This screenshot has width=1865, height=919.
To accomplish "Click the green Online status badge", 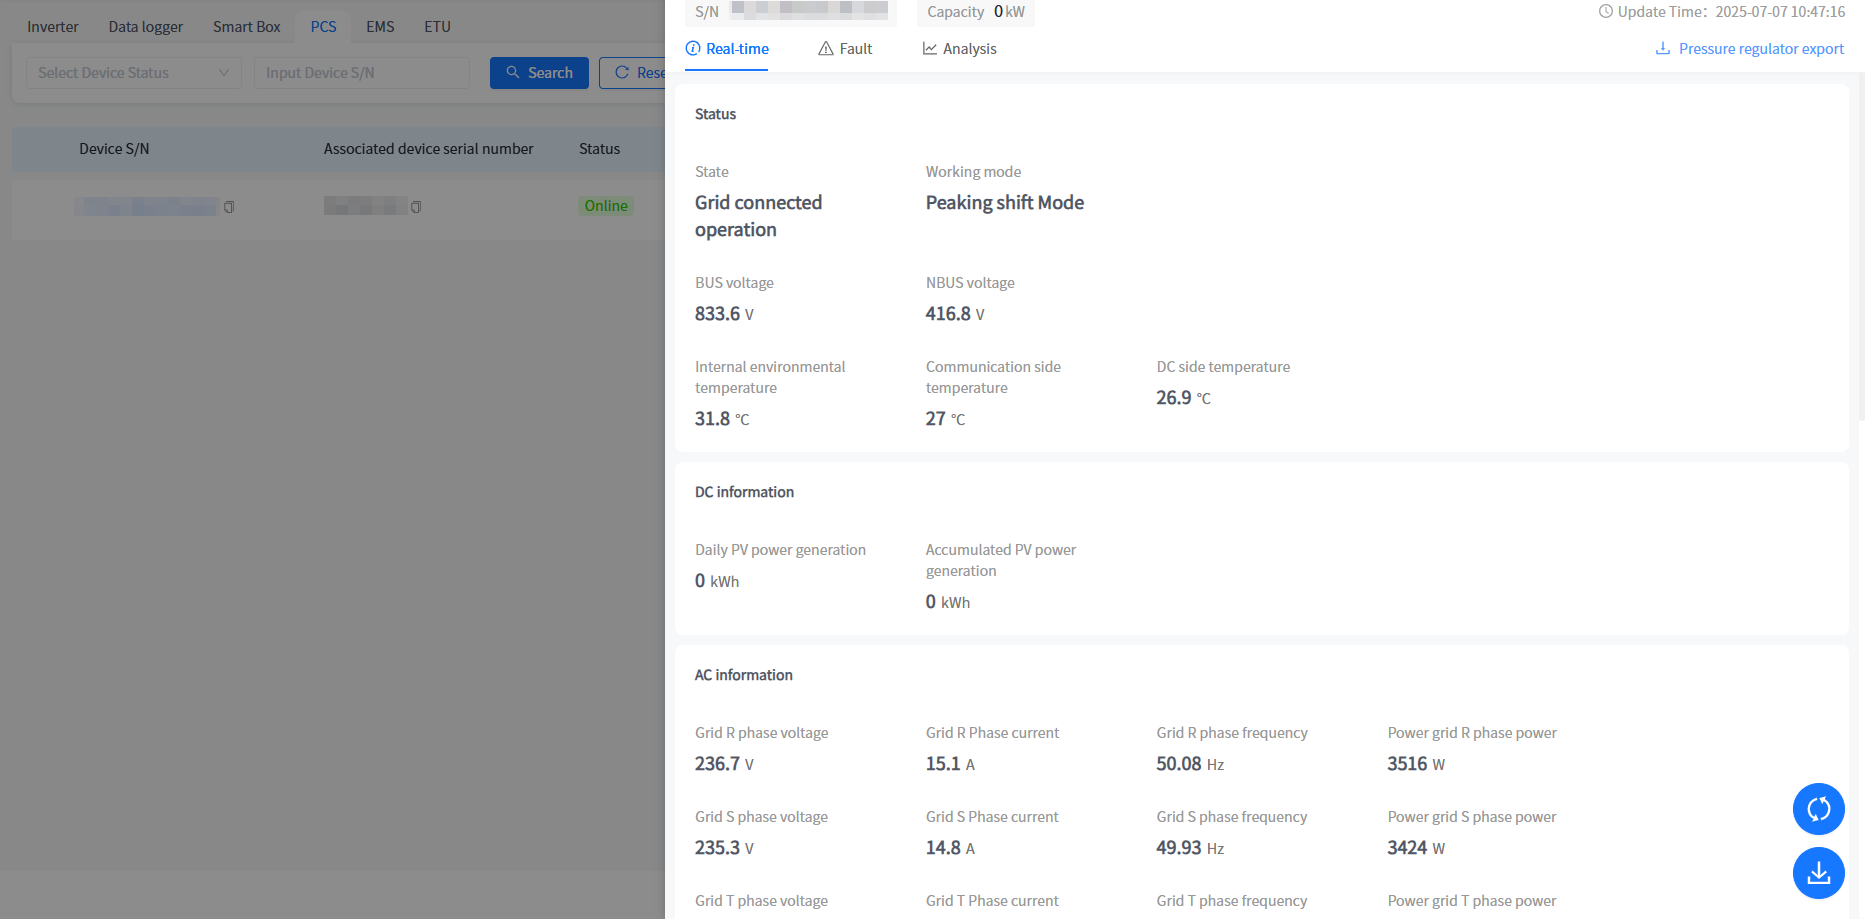I will point(606,206).
